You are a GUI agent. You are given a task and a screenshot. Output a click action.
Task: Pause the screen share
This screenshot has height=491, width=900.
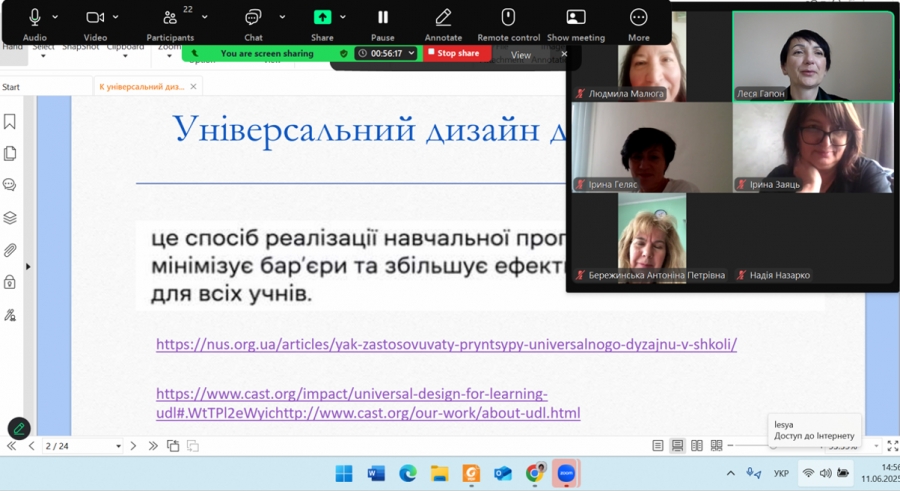click(382, 18)
